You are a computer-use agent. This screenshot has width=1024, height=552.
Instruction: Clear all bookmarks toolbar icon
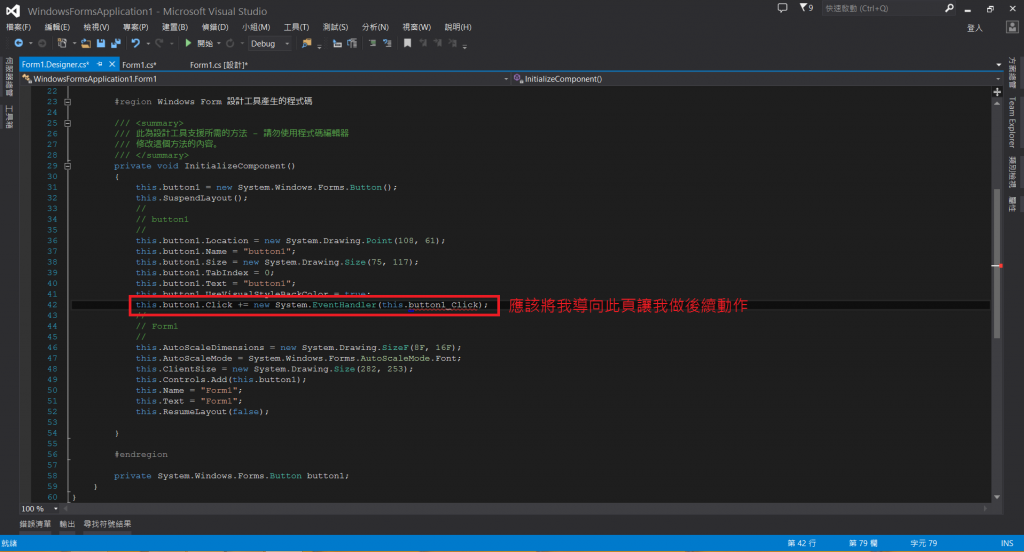(x=453, y=43)
